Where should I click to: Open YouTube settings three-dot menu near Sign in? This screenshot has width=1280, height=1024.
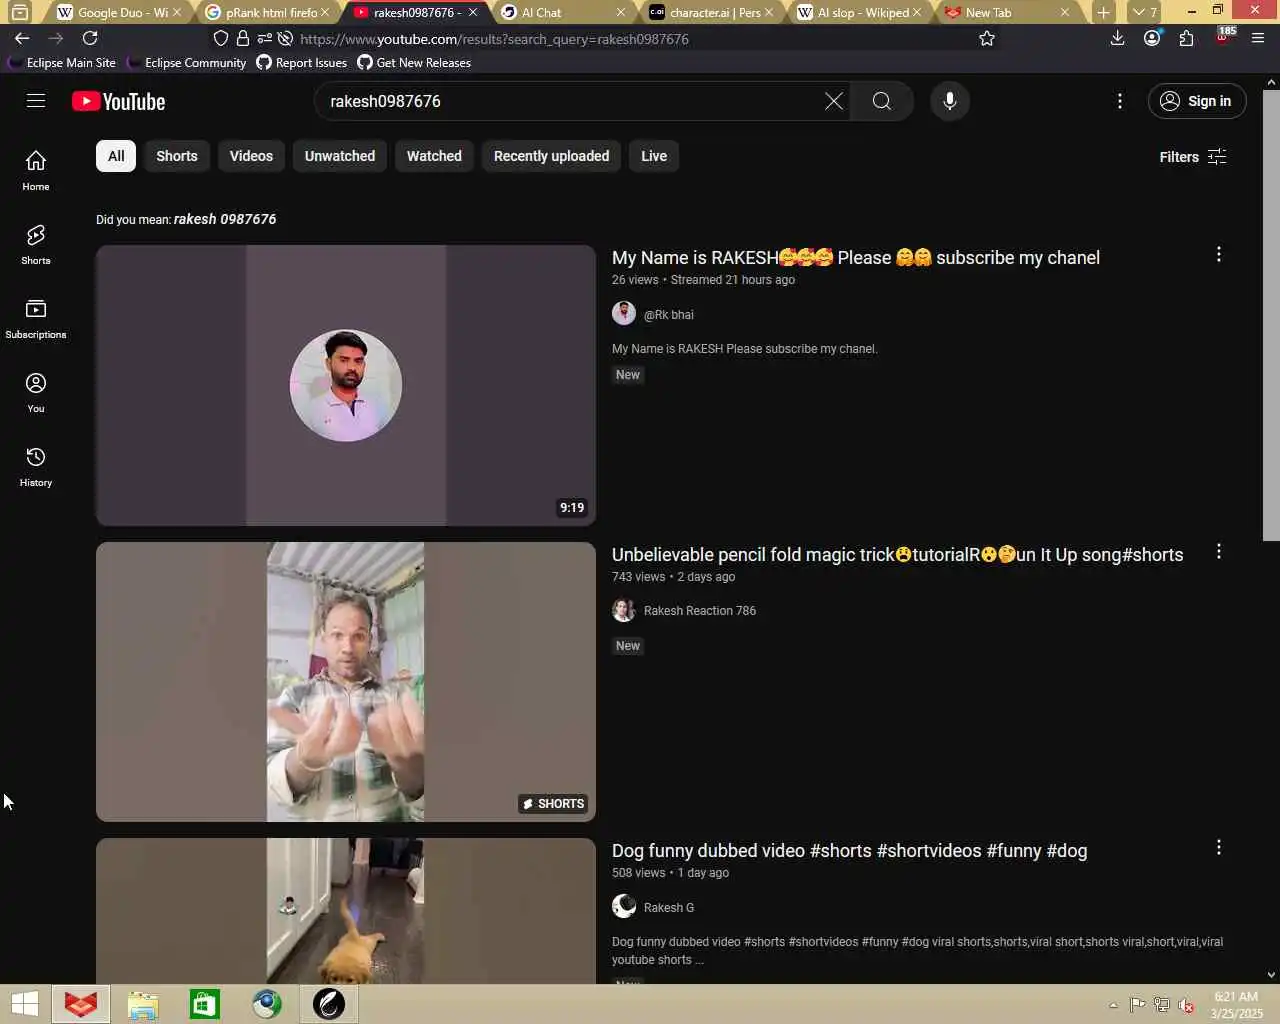(x=1120, y=101)
